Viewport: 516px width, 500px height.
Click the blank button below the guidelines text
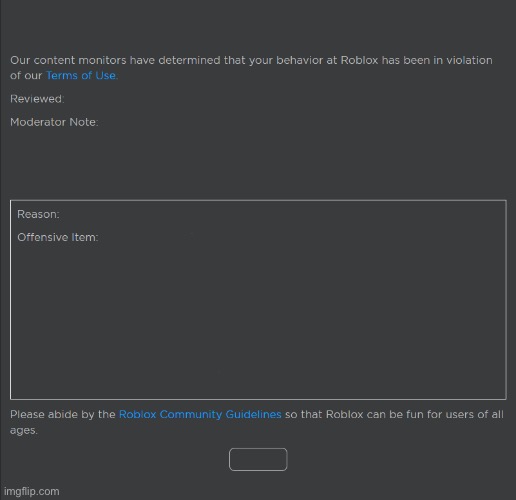pos(258,459)
